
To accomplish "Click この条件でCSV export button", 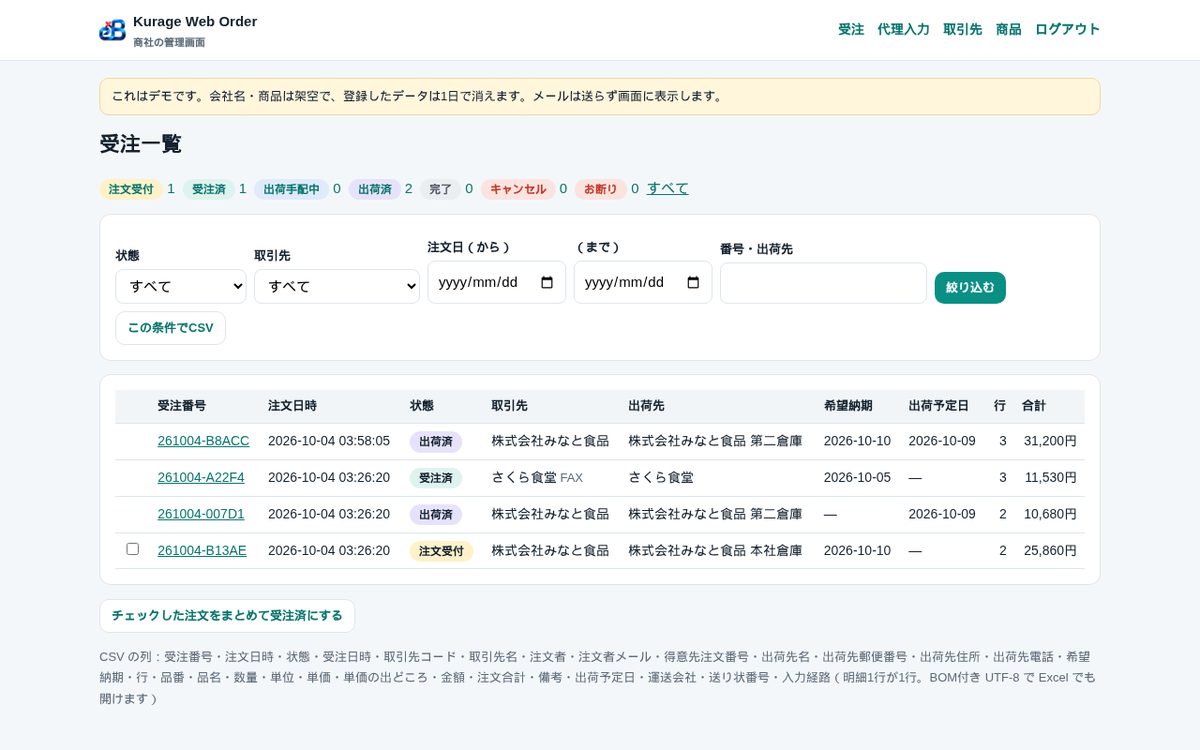I will [170, 328].
